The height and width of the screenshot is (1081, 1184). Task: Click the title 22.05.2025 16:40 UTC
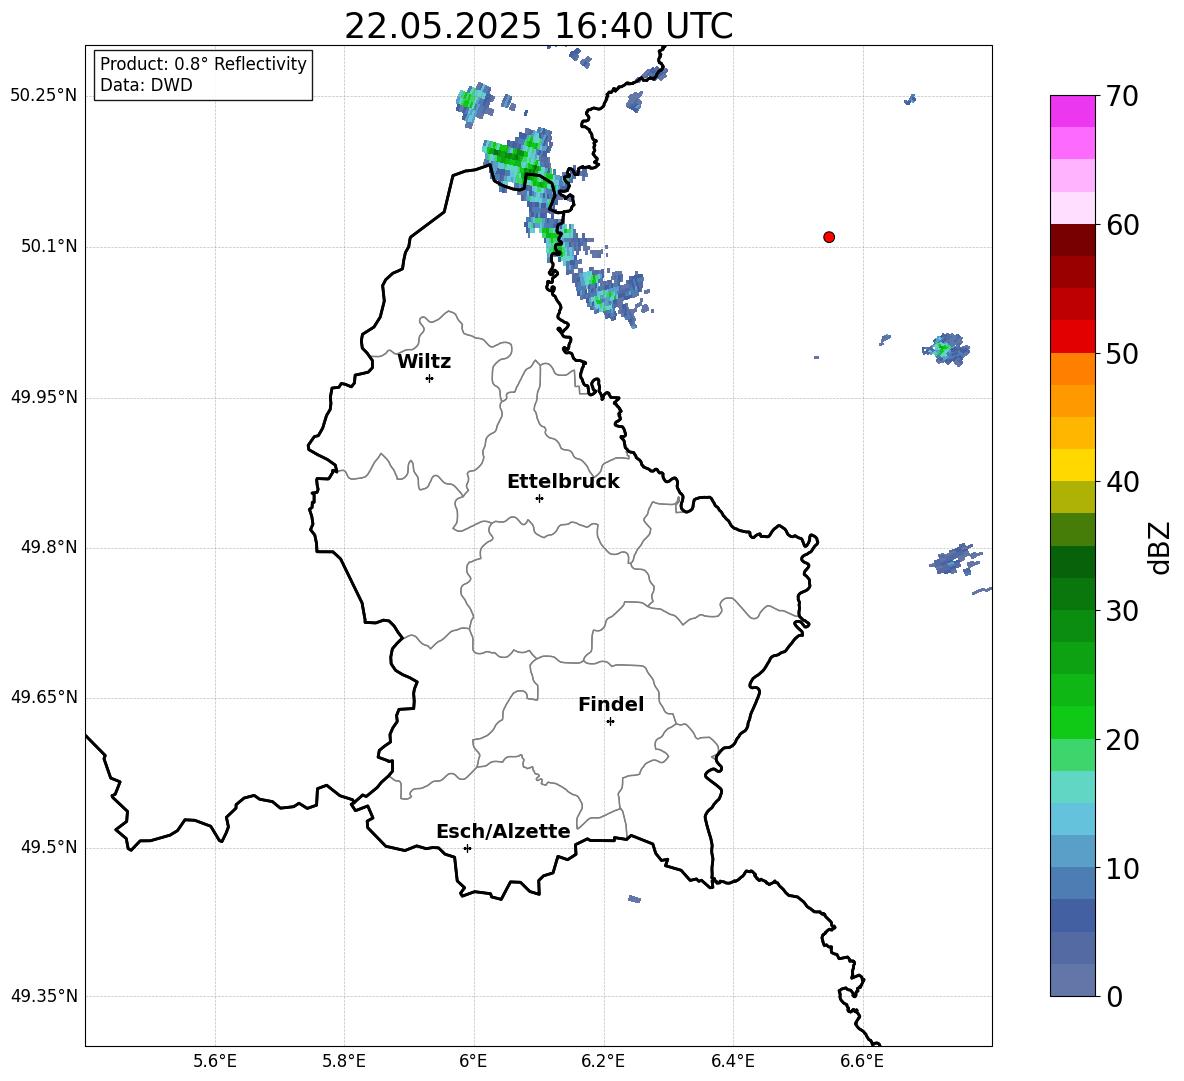[x=538, y=26]
